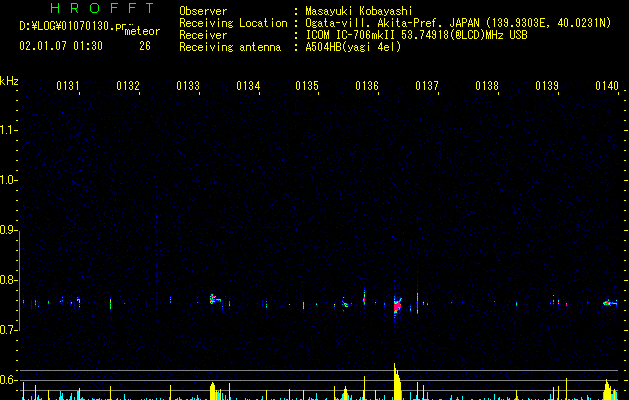
Task: Click time marker 0139
Action: pyautogui.click(x=547, y=86)
